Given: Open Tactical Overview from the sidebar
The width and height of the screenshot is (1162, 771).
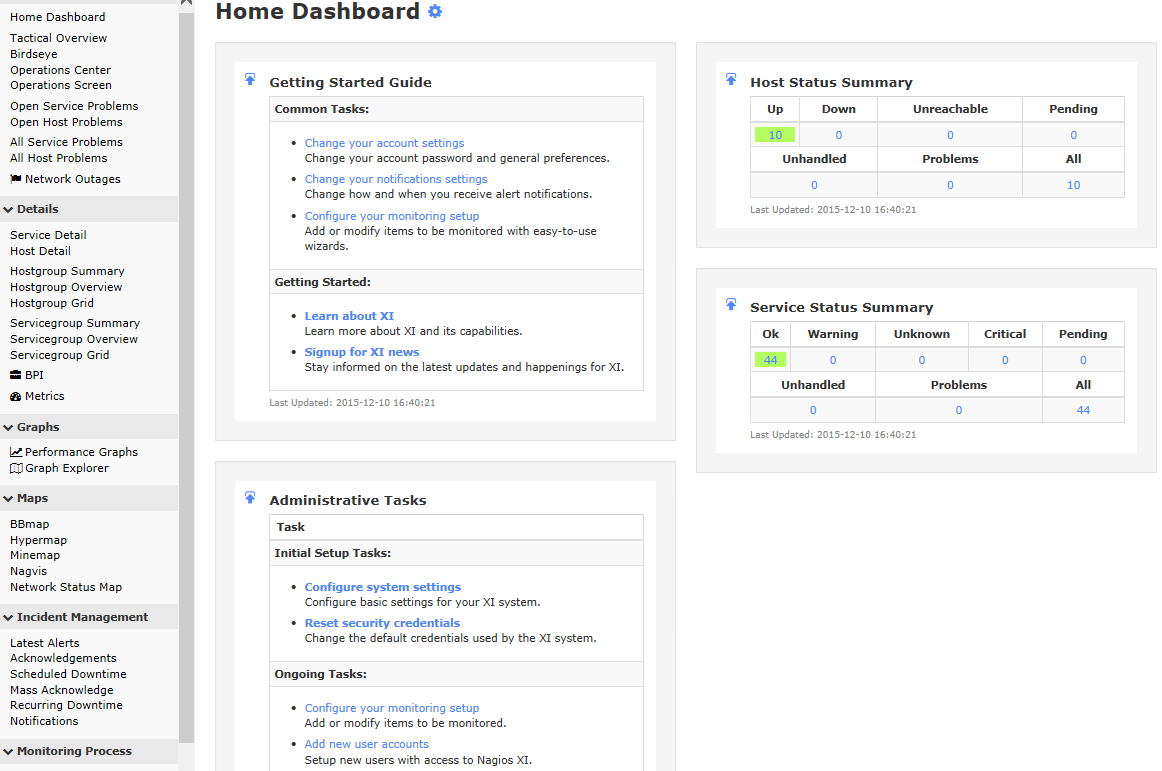Looking at the screenshot, I should coord(58,38).
